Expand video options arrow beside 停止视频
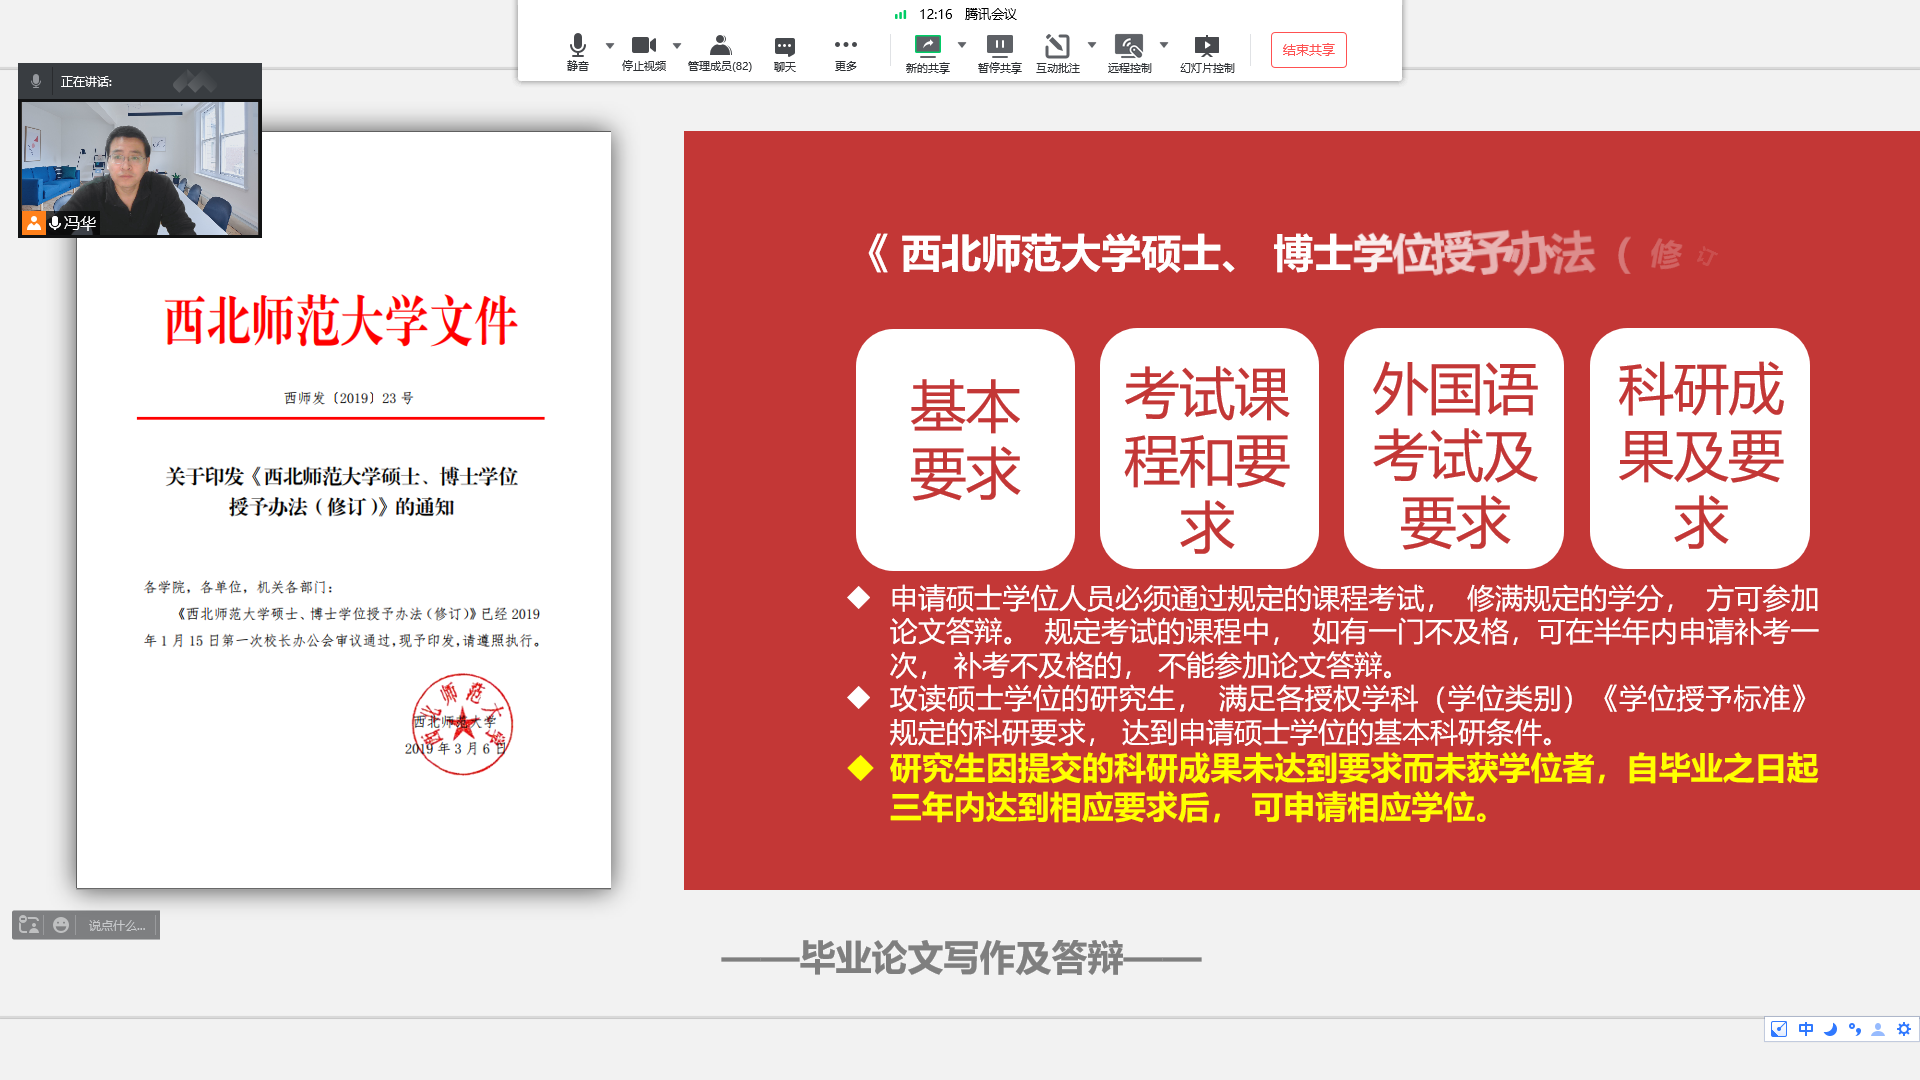Screen dimensions: 1920x1080 click(x=677, y=45)
